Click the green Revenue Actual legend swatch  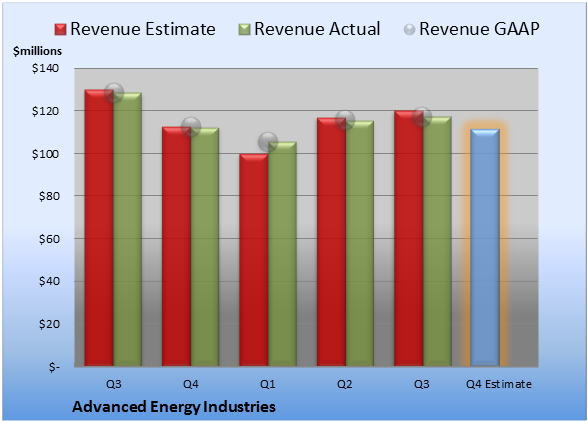(244, 30)
